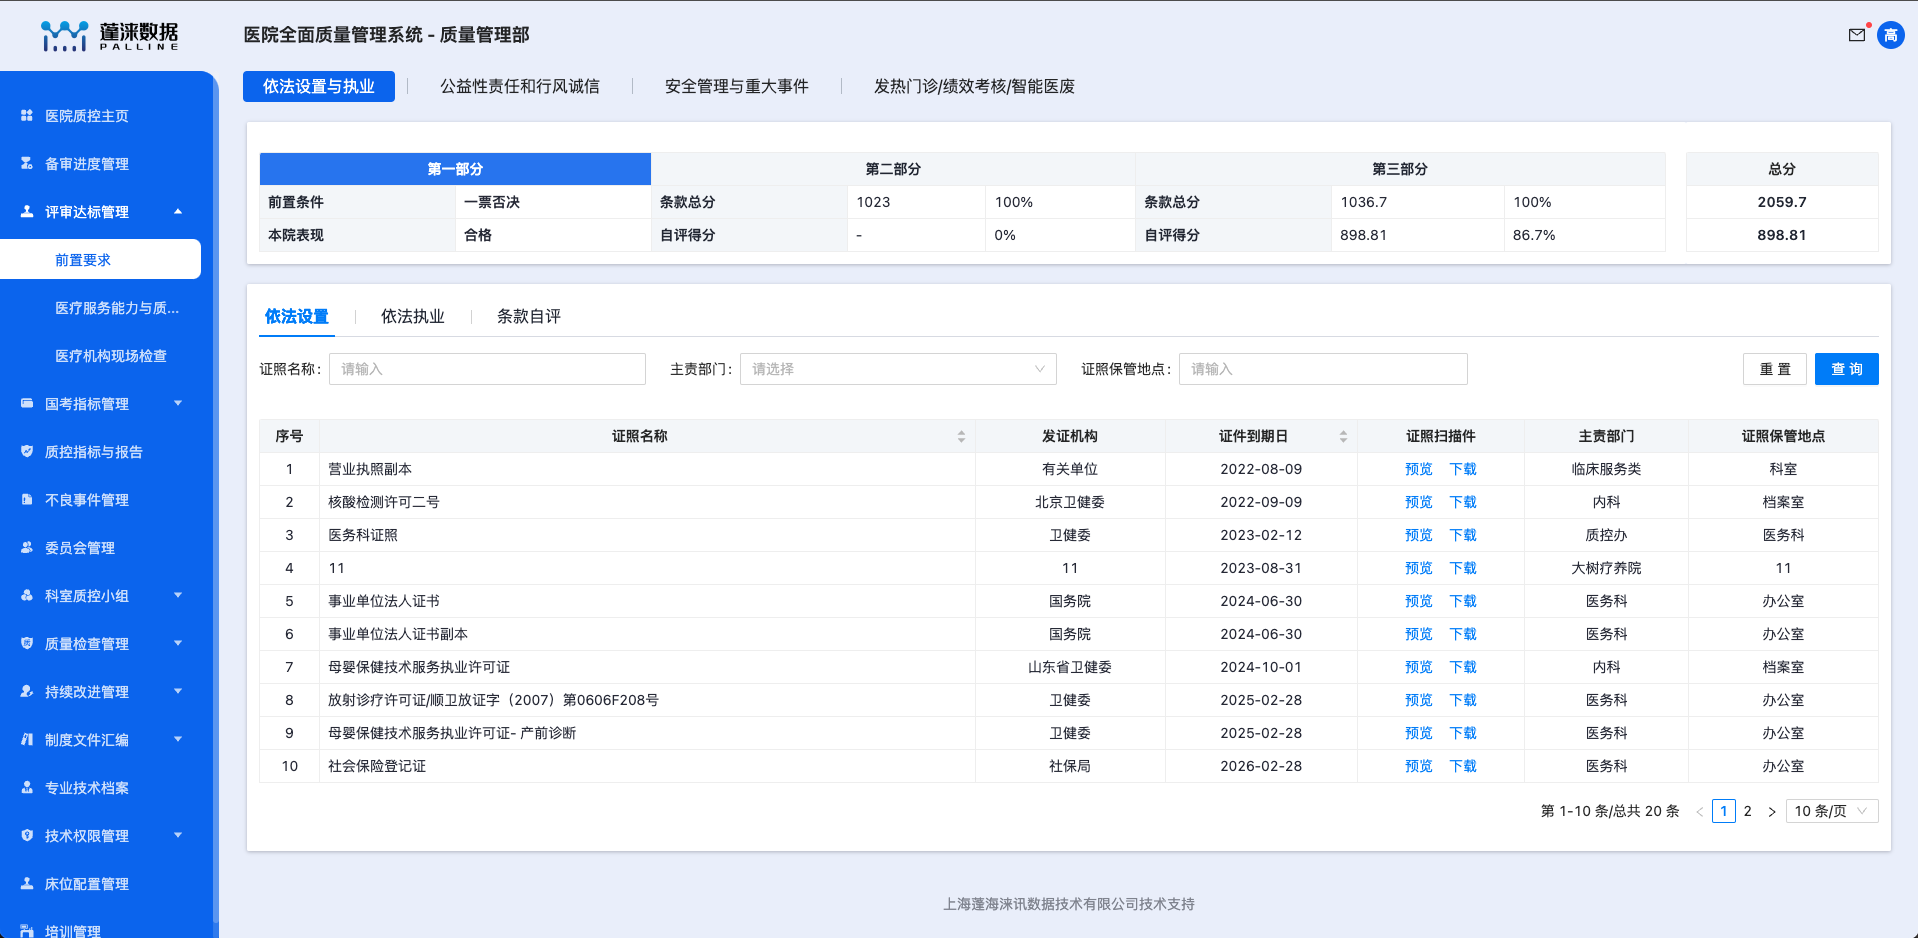Click page 1 in pagination

point(1723,811)
